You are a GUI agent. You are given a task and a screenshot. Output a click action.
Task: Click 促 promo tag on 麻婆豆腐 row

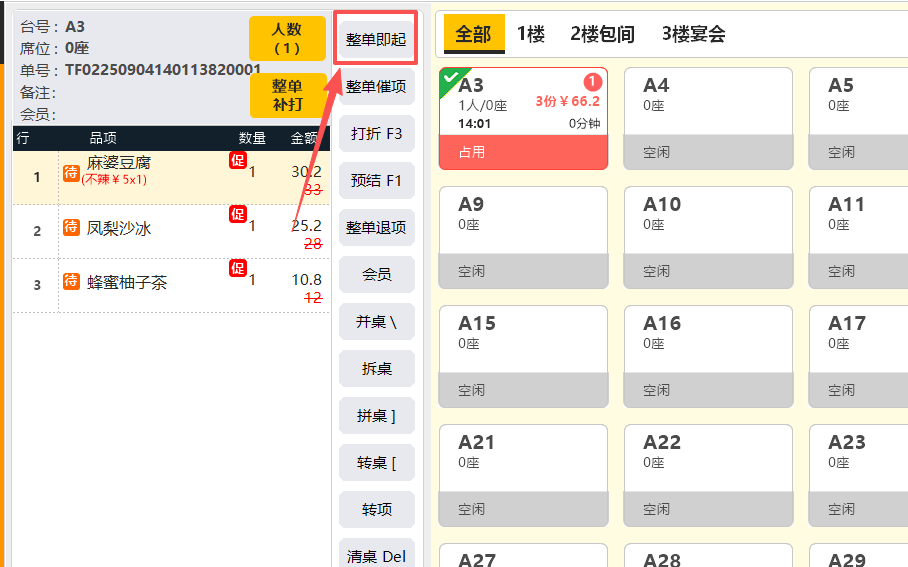click(237, 160)
